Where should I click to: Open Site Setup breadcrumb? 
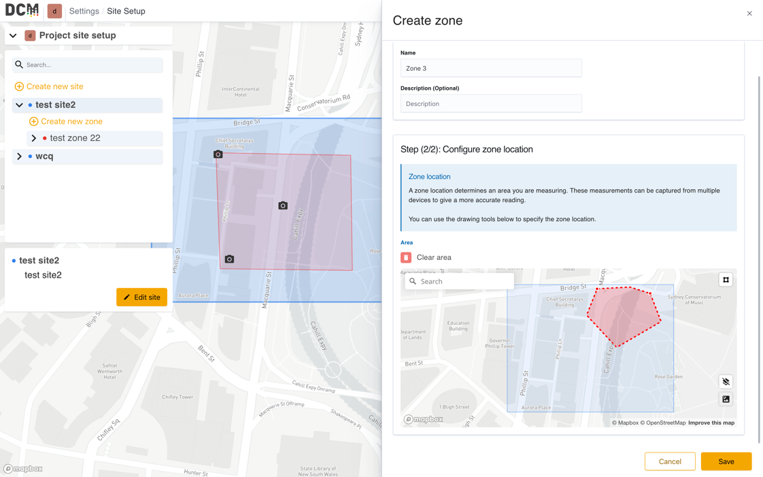tap(126, 11)
